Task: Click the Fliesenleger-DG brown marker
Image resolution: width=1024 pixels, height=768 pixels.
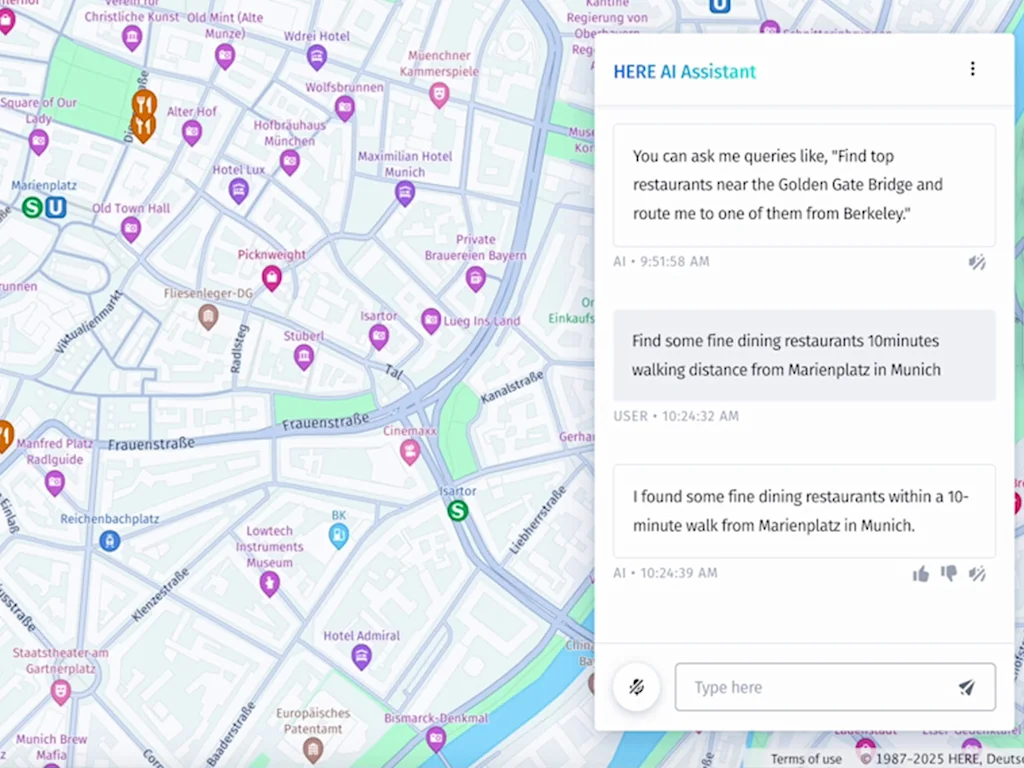Action: point(208,317)
